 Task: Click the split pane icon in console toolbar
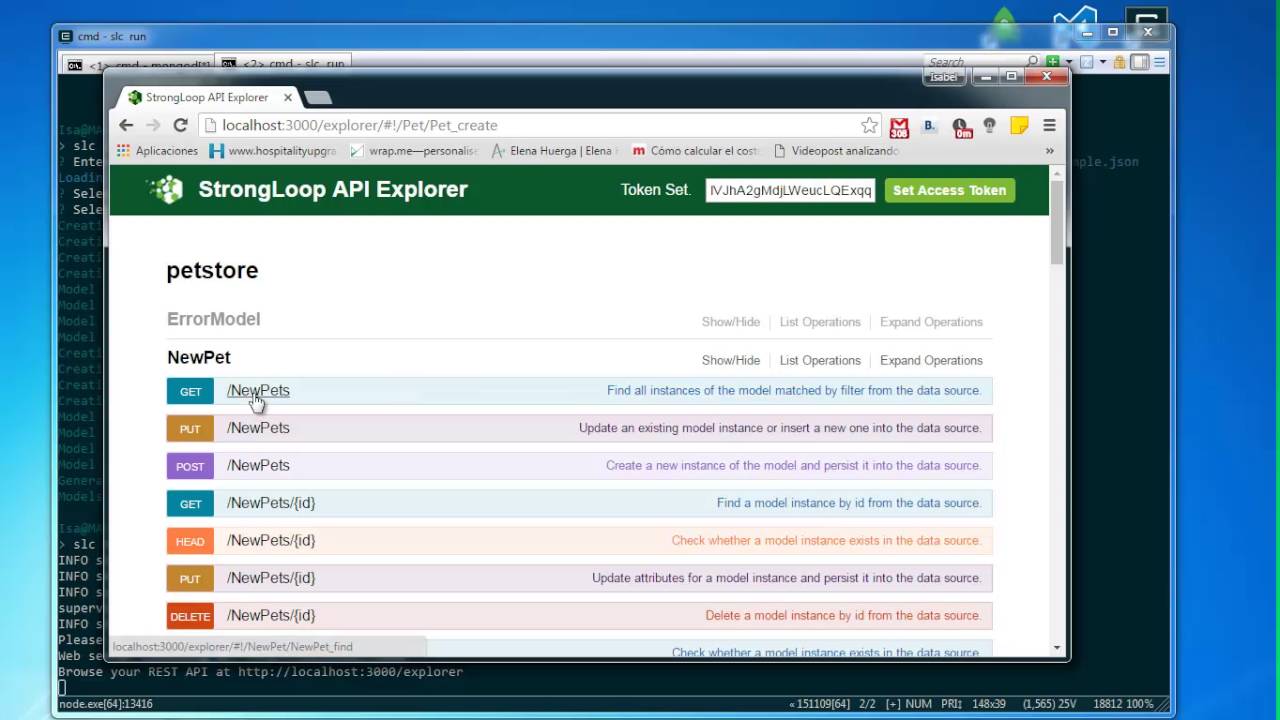click(x=1140, y=62)
